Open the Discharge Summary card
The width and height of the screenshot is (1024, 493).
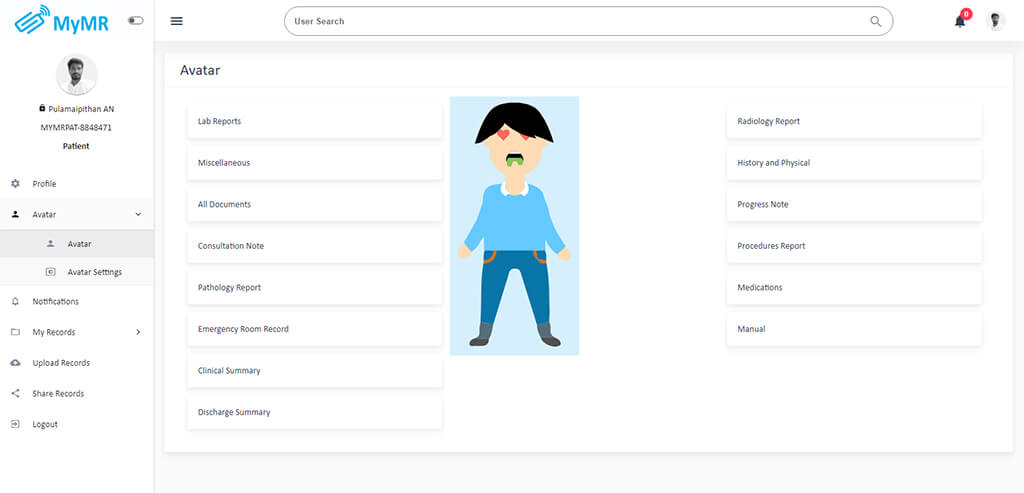point(315,412)
